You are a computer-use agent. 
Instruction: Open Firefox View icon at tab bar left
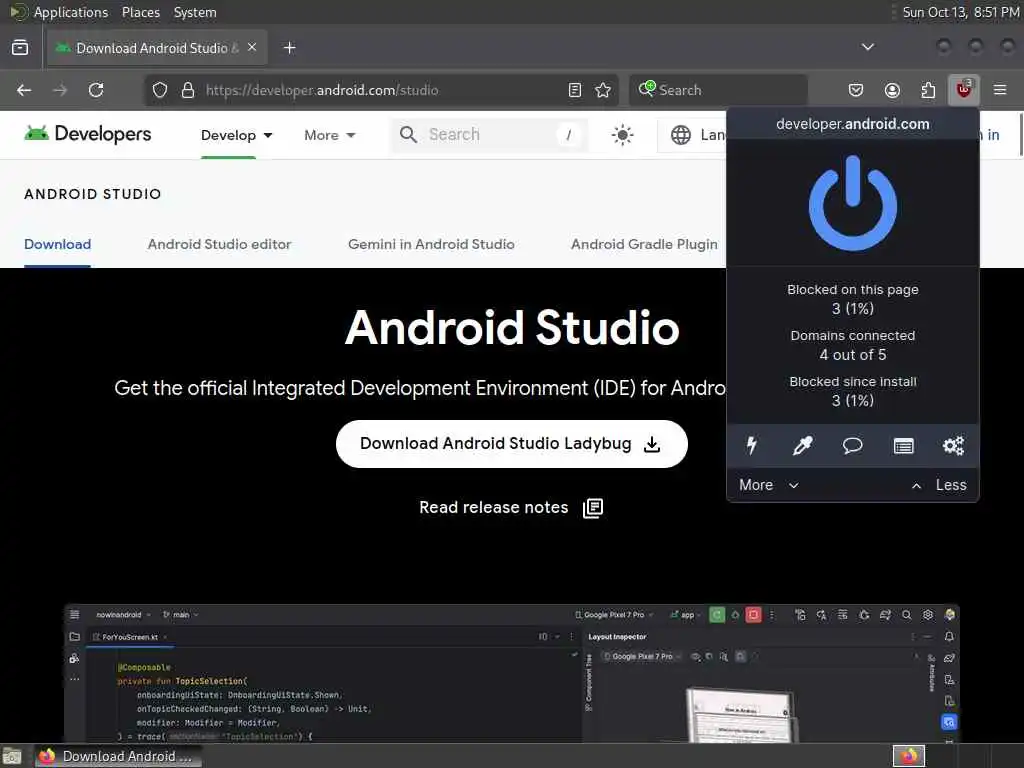[20, 47]
